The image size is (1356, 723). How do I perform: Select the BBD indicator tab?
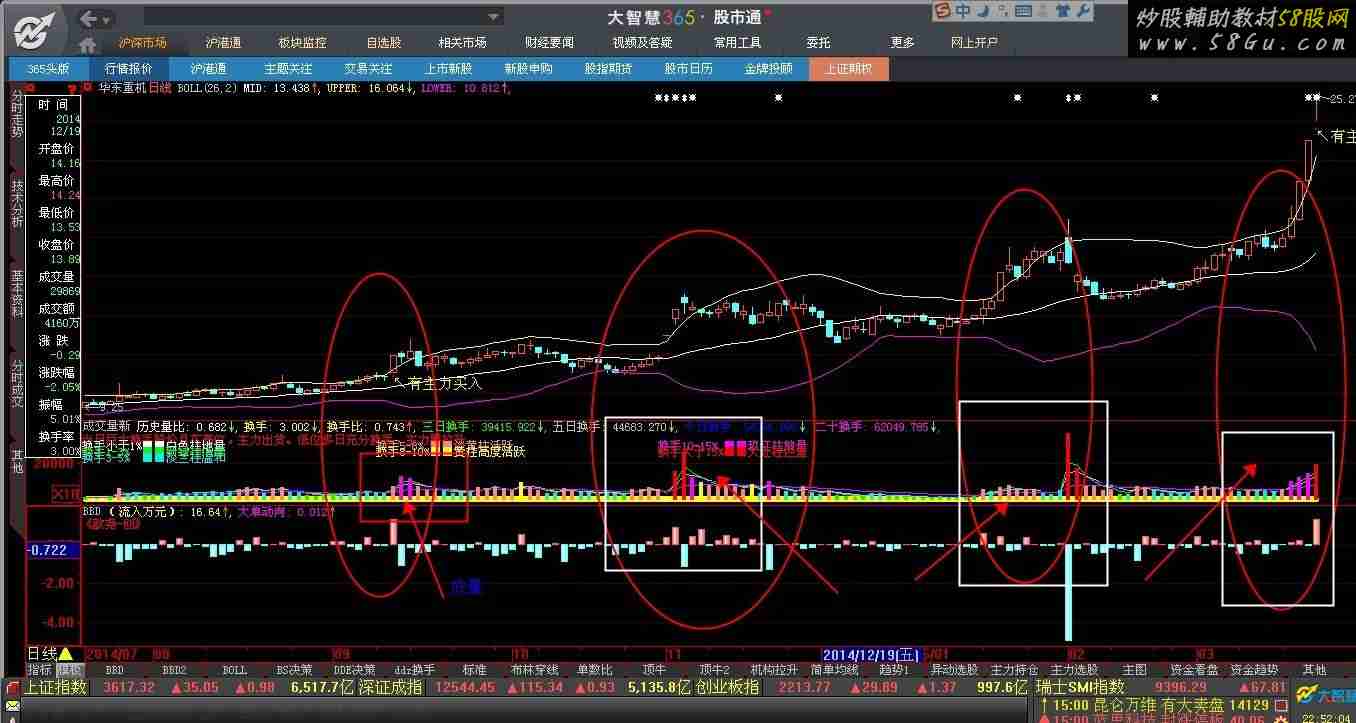pos(115,670)
